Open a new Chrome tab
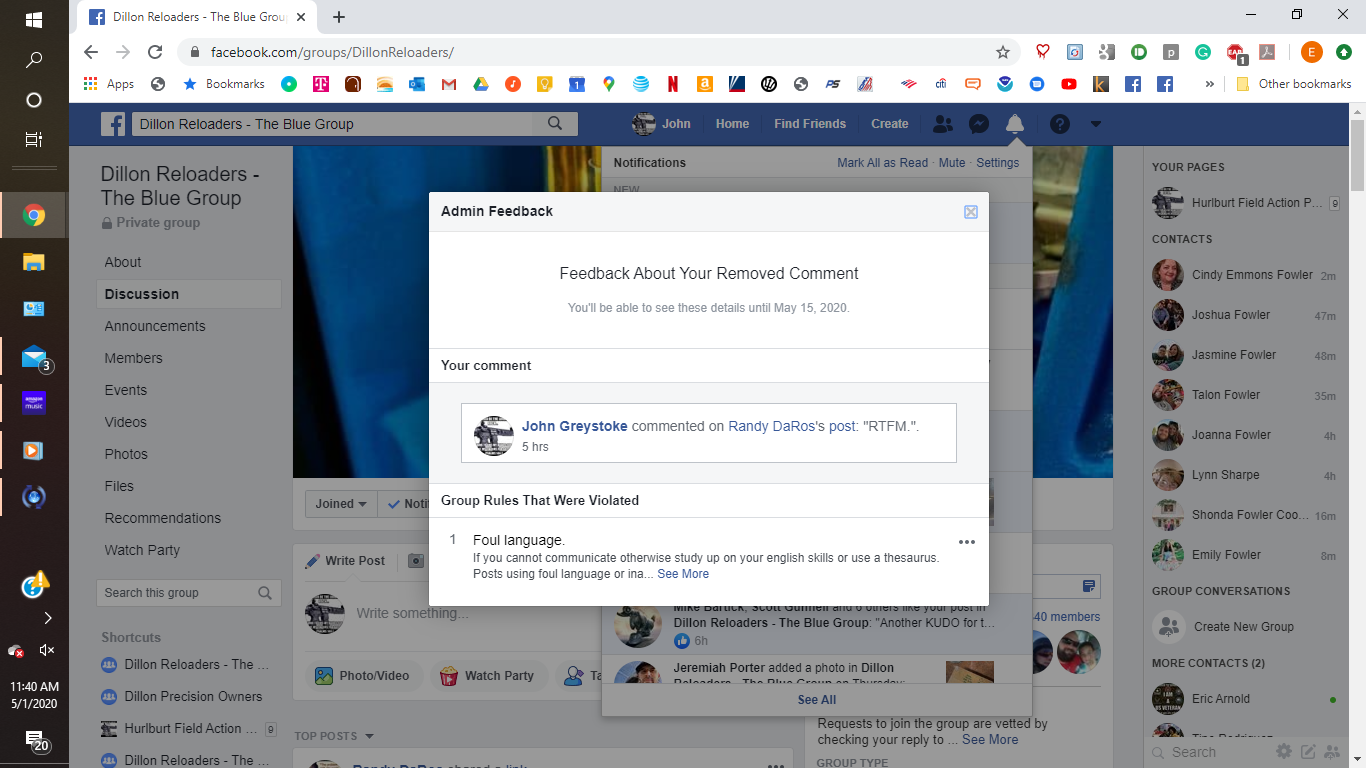1366x768 pixels. pyautogui.click(x=339, y=17)
